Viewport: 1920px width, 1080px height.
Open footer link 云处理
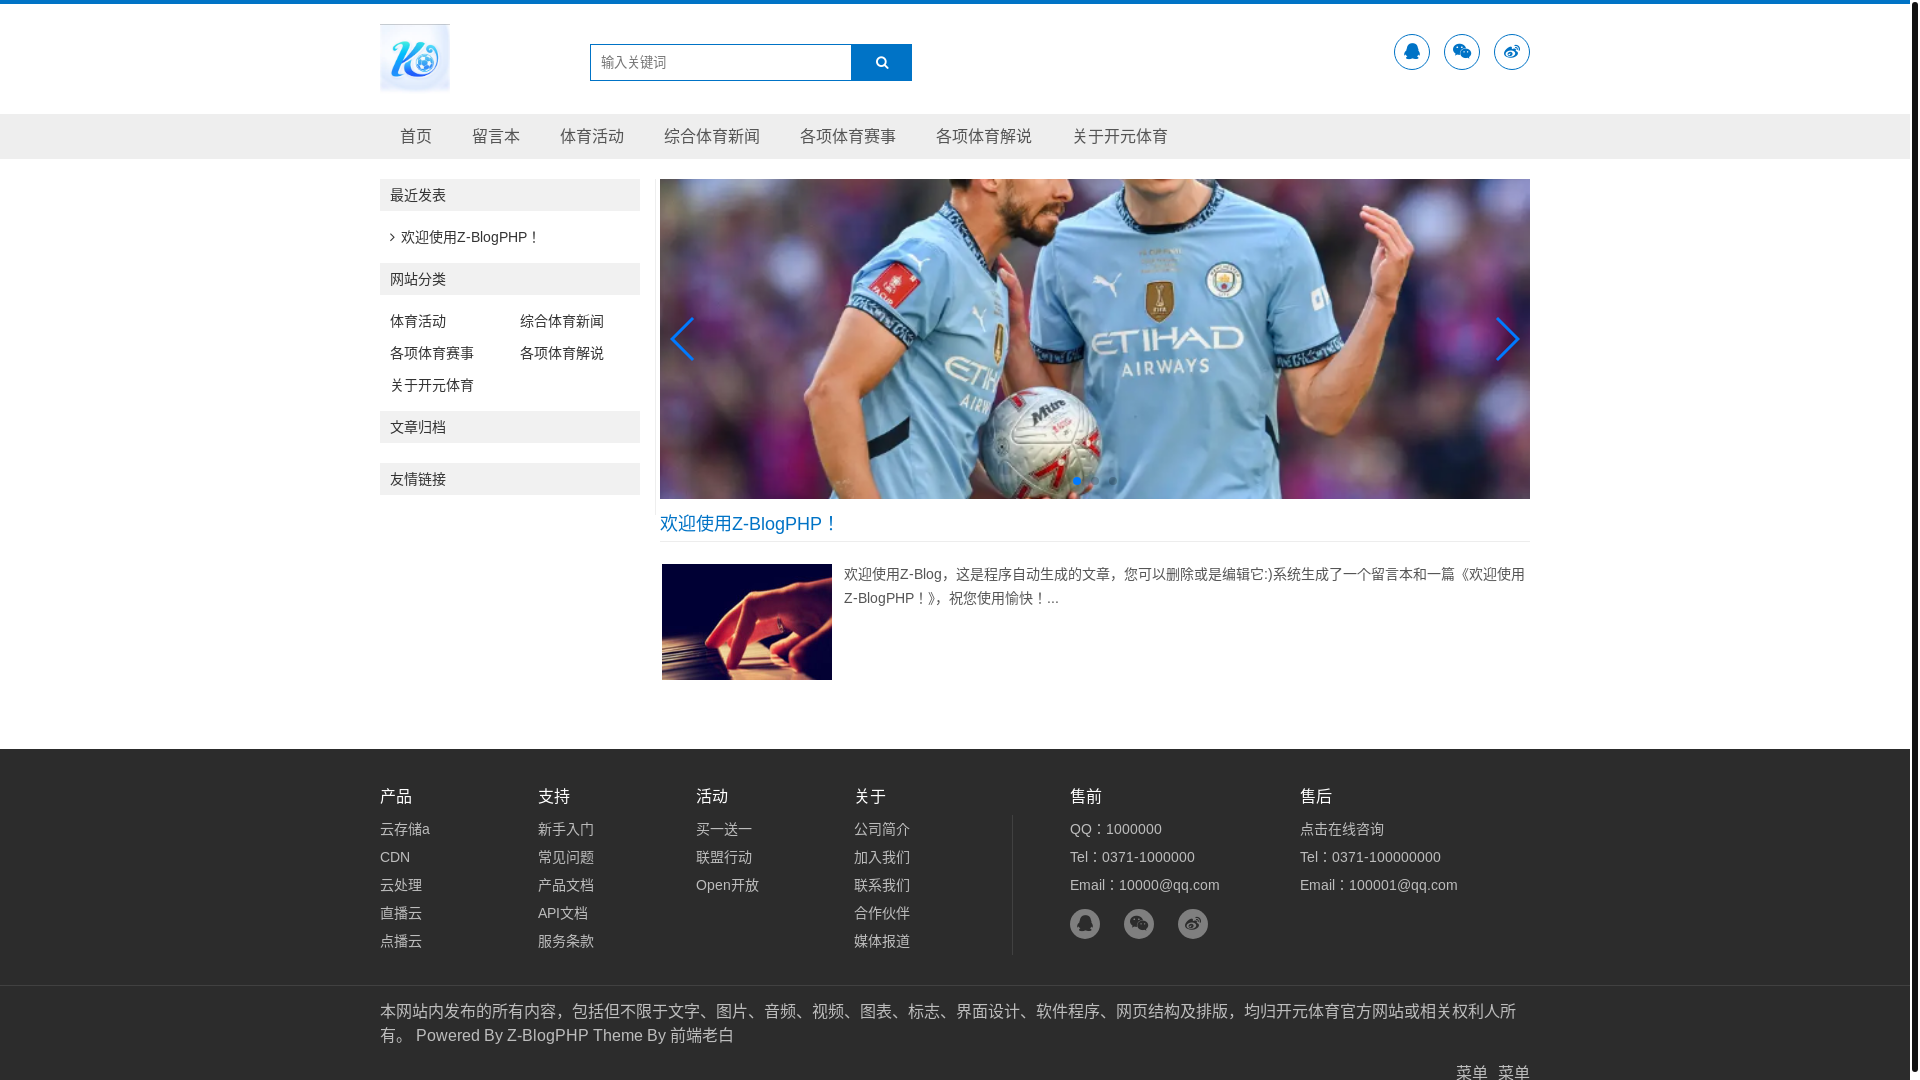coord(401,885)
